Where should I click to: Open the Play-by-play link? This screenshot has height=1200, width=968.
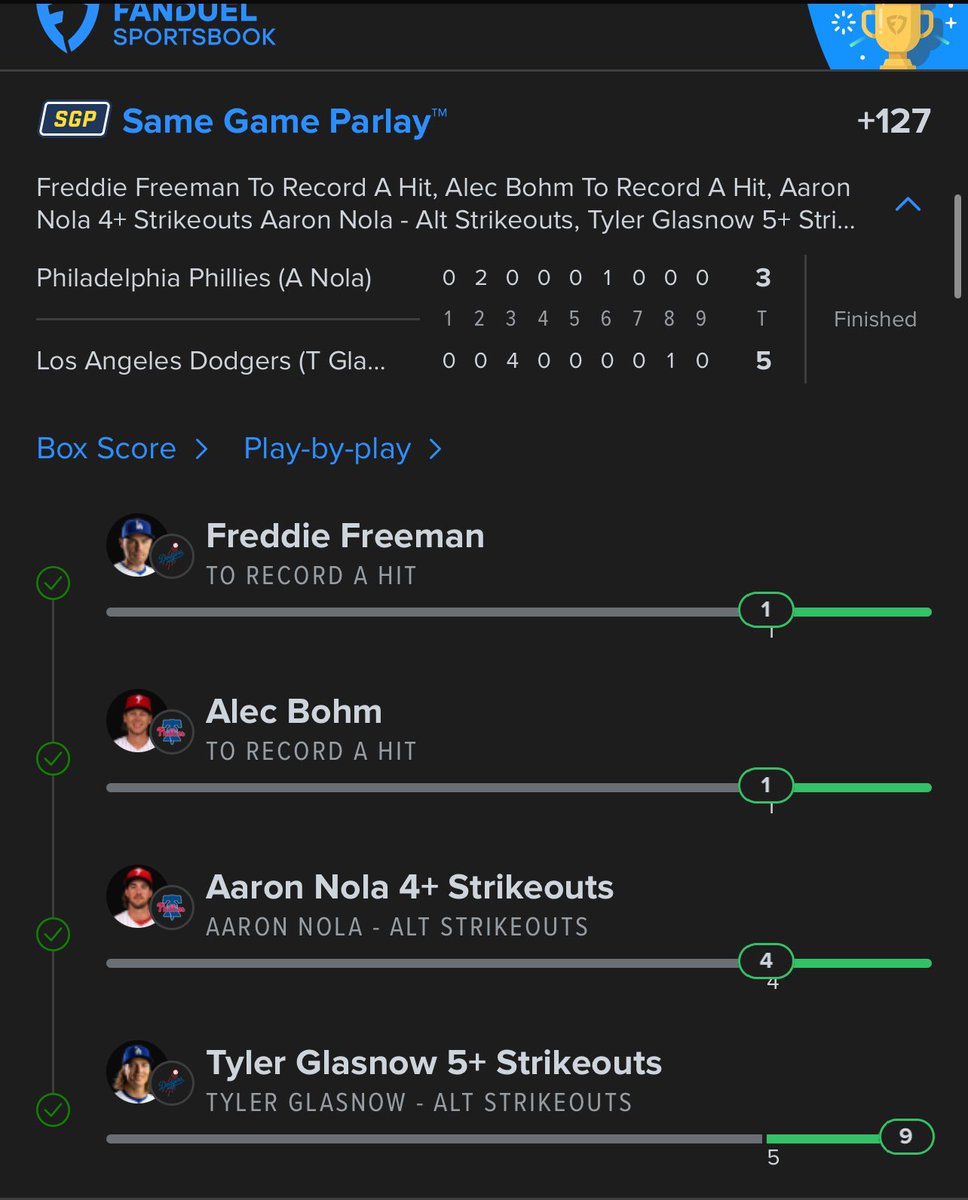327,448
